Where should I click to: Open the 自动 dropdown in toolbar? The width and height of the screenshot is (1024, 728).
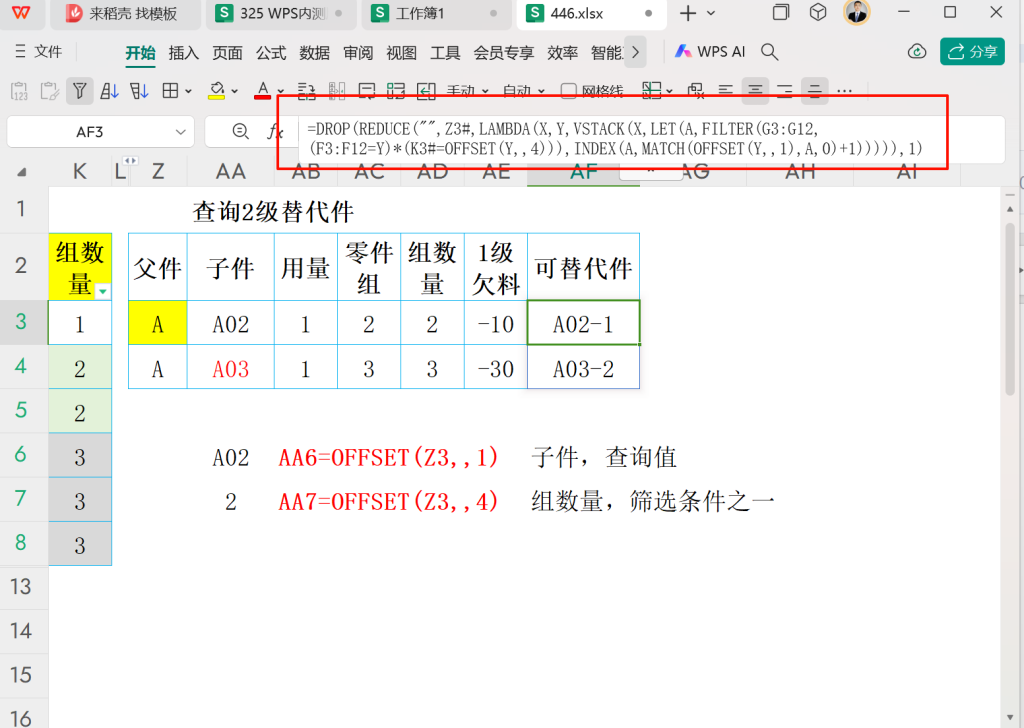(x=524, y=91)
